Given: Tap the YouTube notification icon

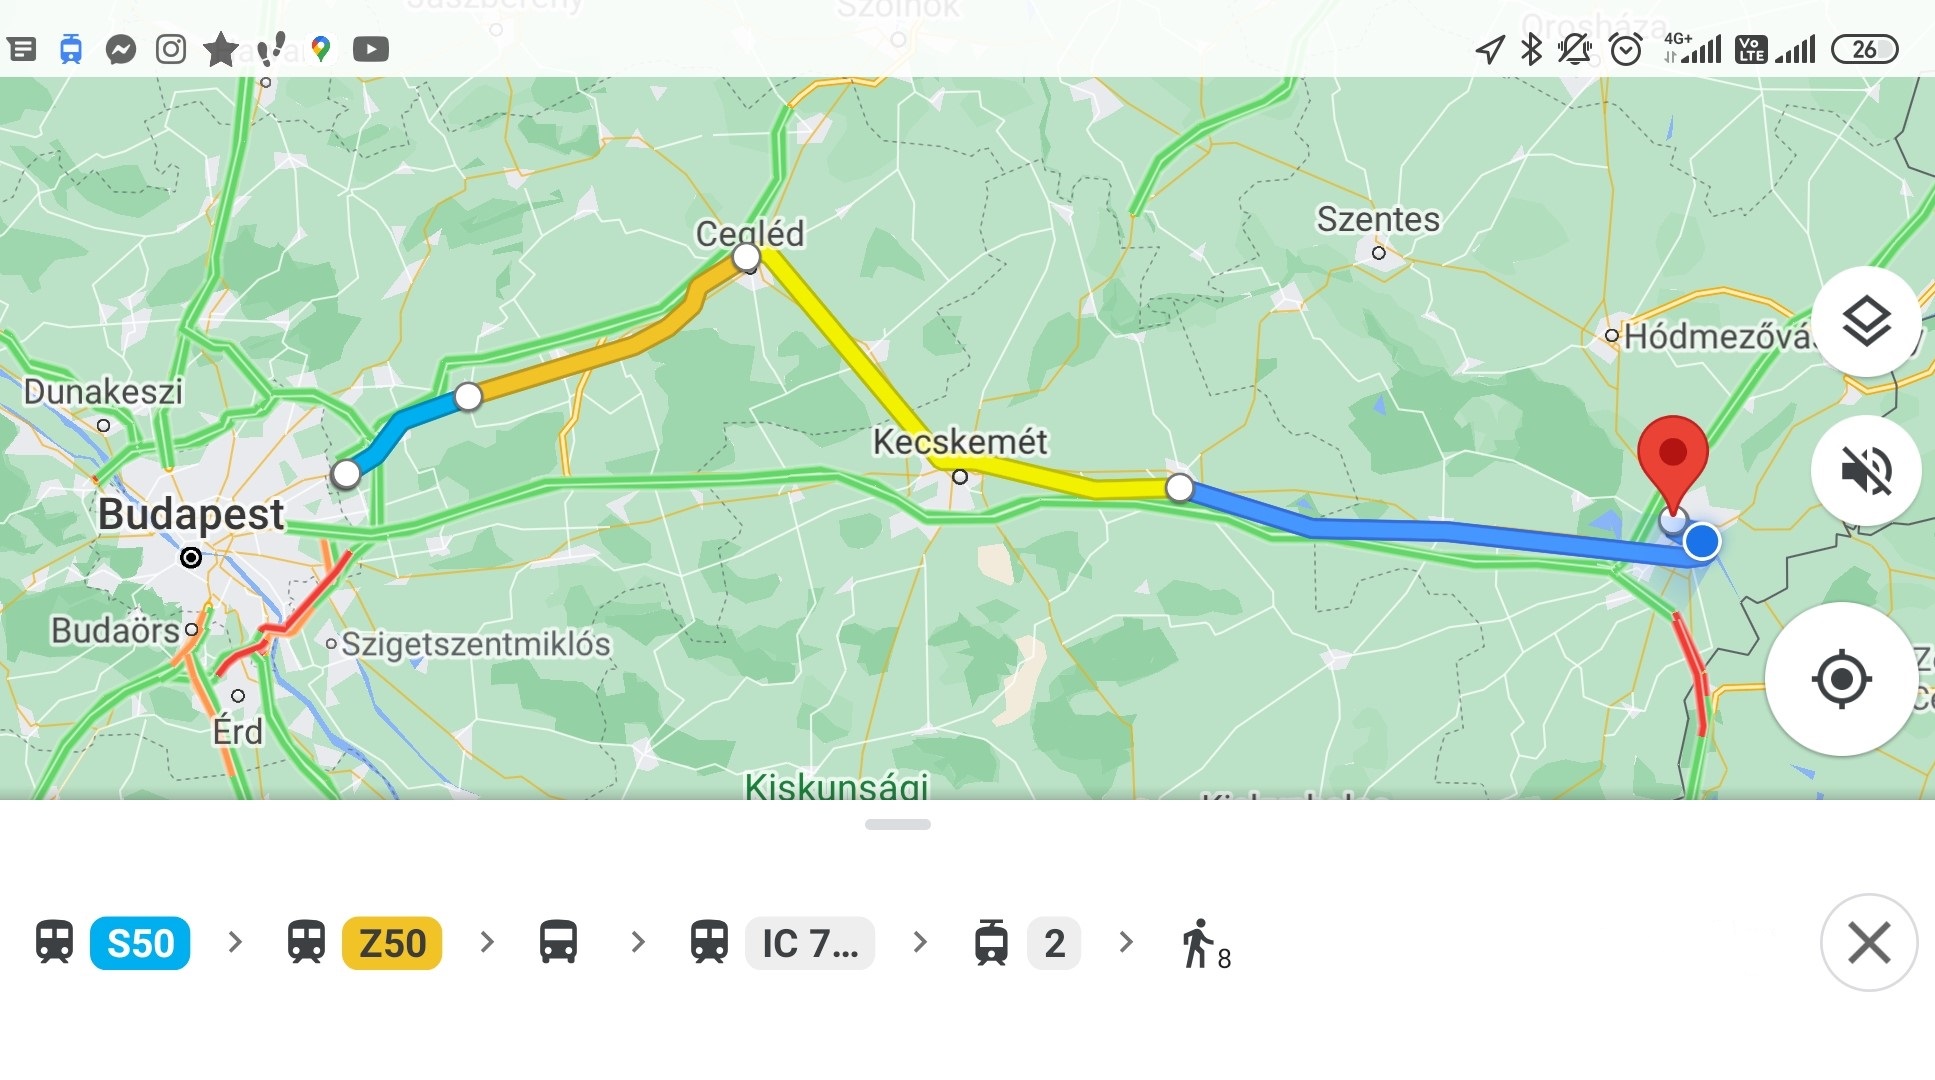Looking at the screenshot, I should tap(370, 49).
